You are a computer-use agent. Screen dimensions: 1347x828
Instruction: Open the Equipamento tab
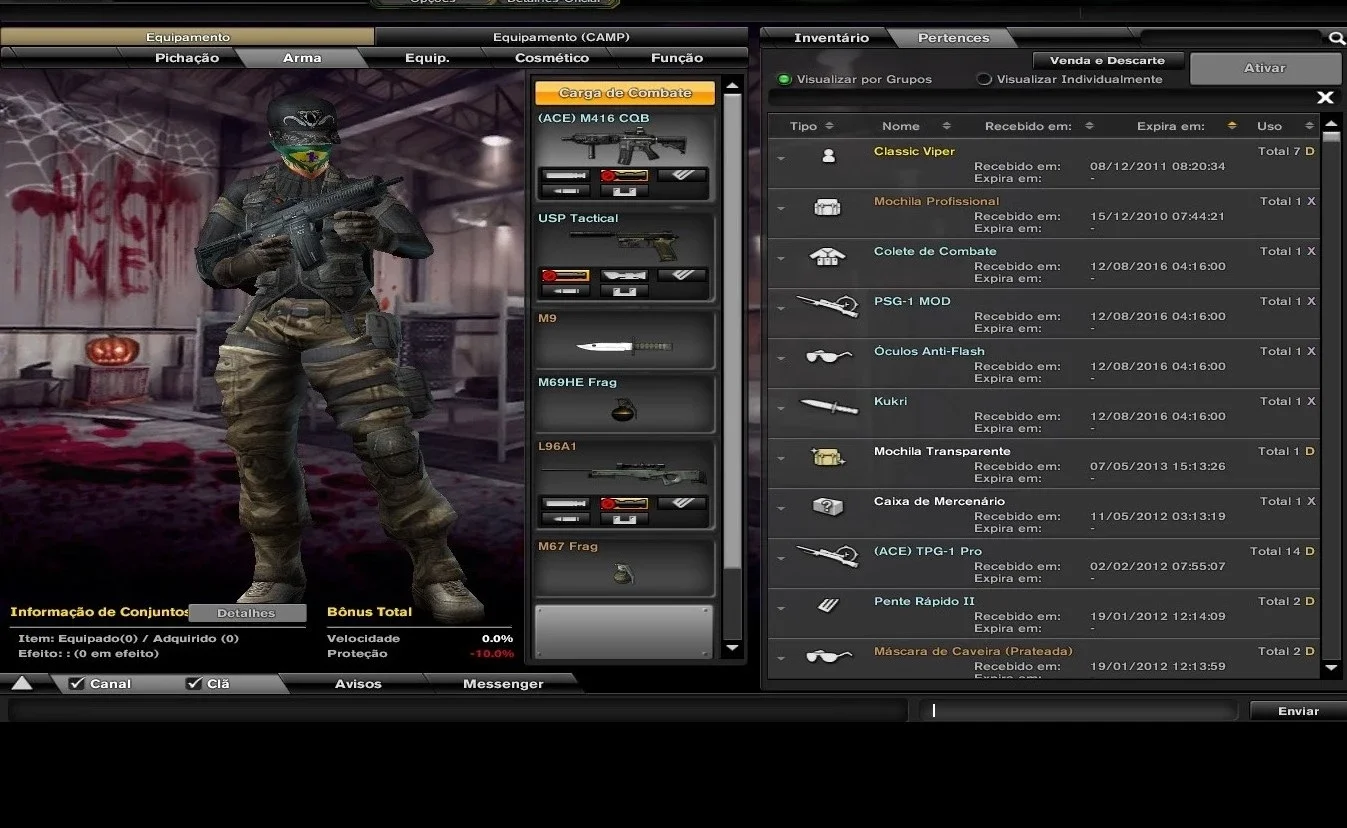click(187, 37)
